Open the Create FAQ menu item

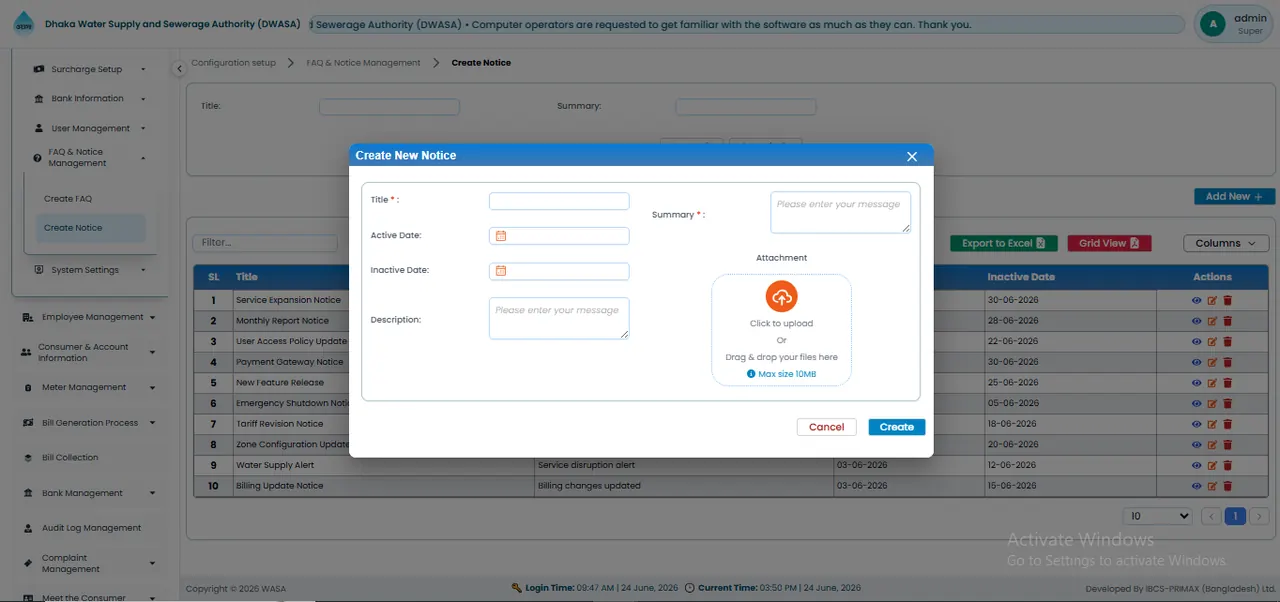click(x=68, y=199)
